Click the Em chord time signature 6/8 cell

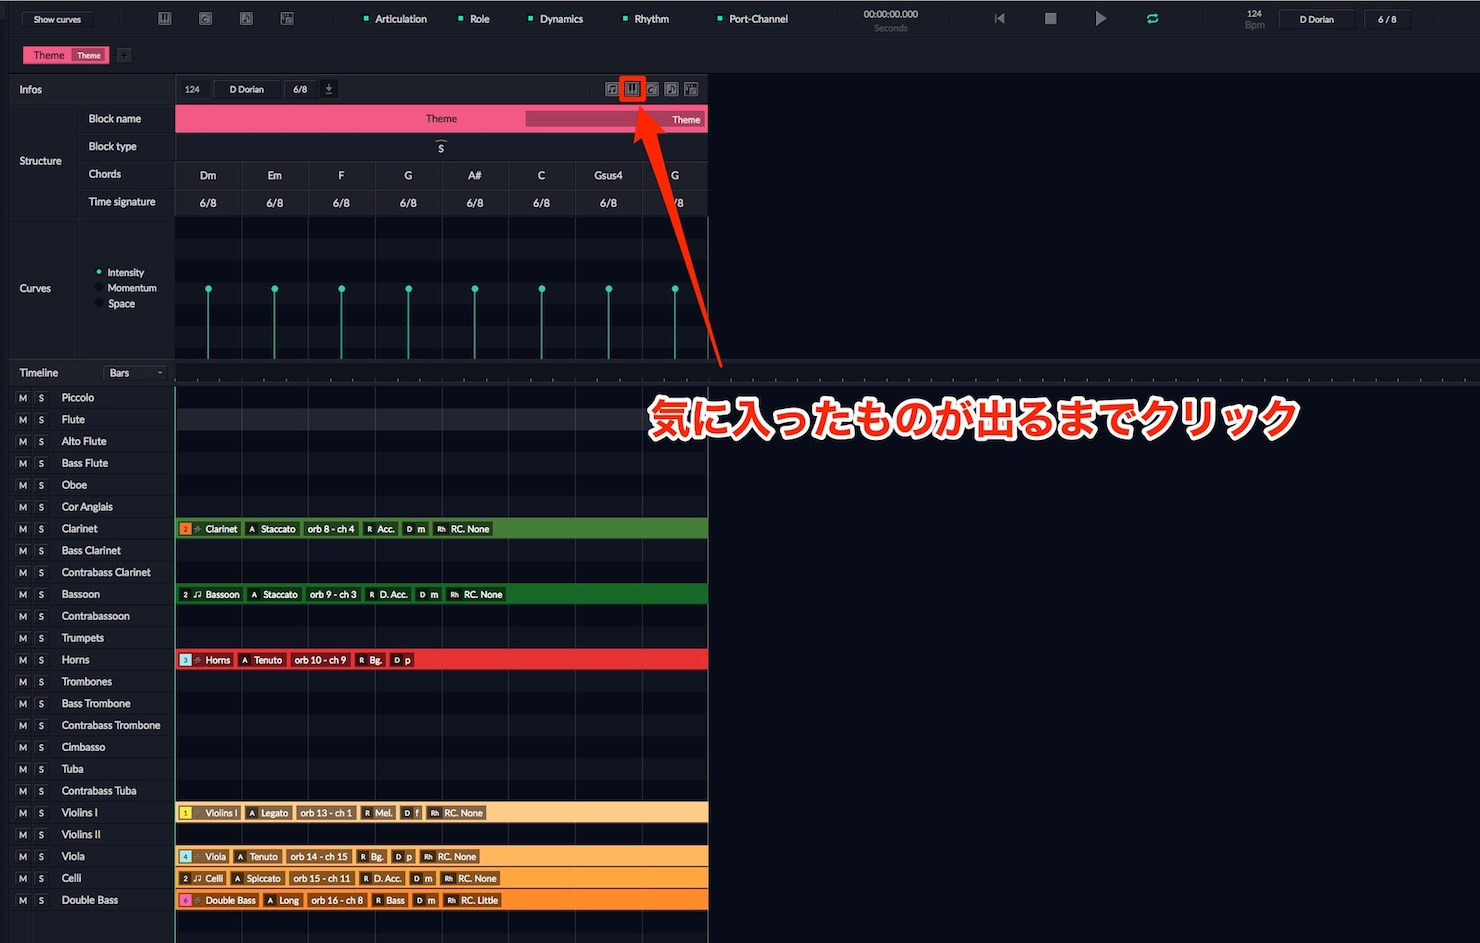[x=275, y=203]
